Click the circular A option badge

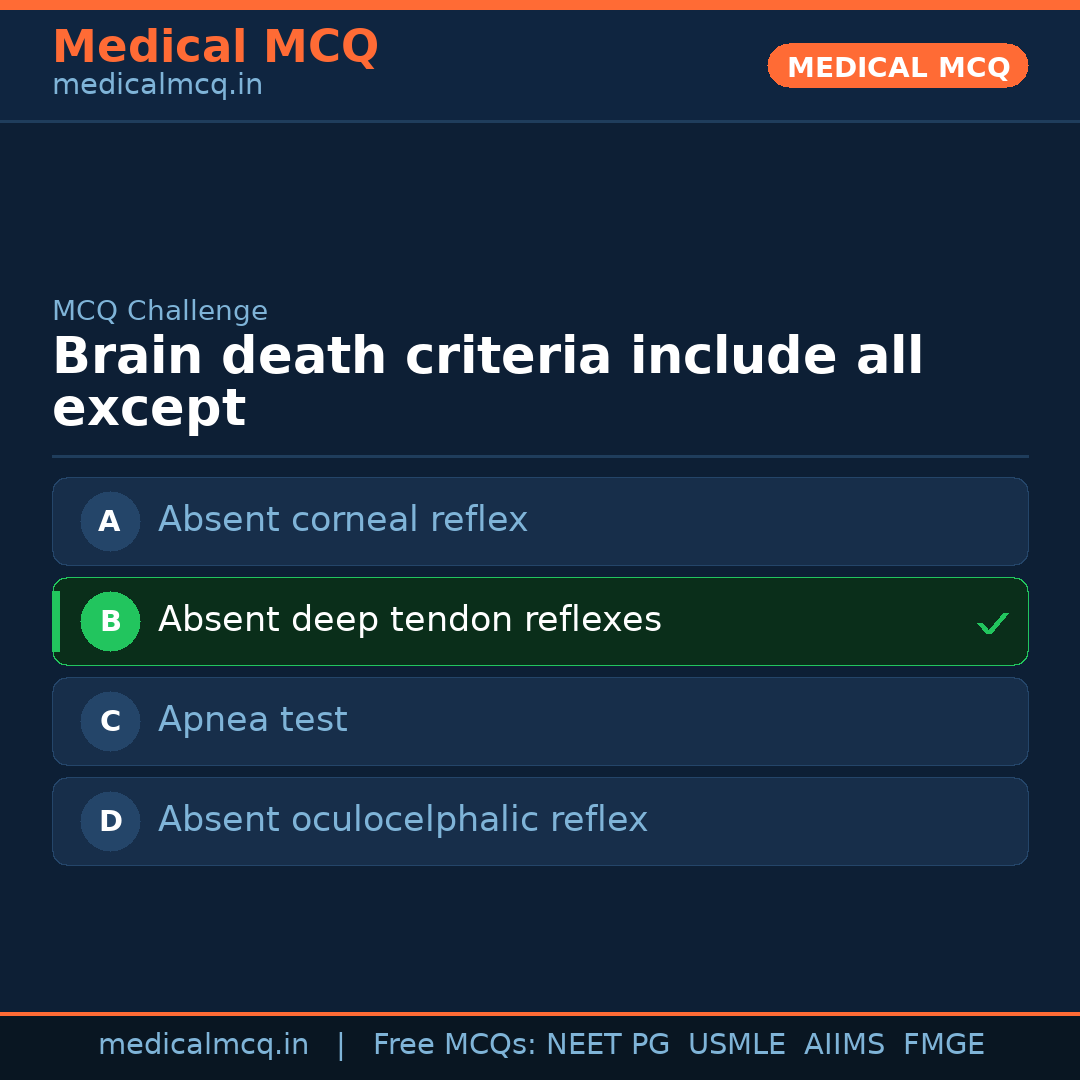(110, 521)
